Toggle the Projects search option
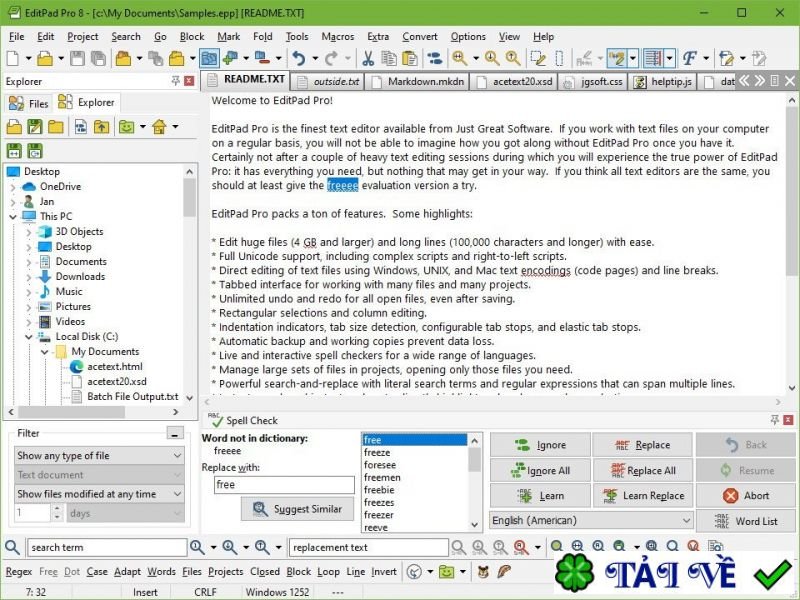 click(x=226, y=572)
